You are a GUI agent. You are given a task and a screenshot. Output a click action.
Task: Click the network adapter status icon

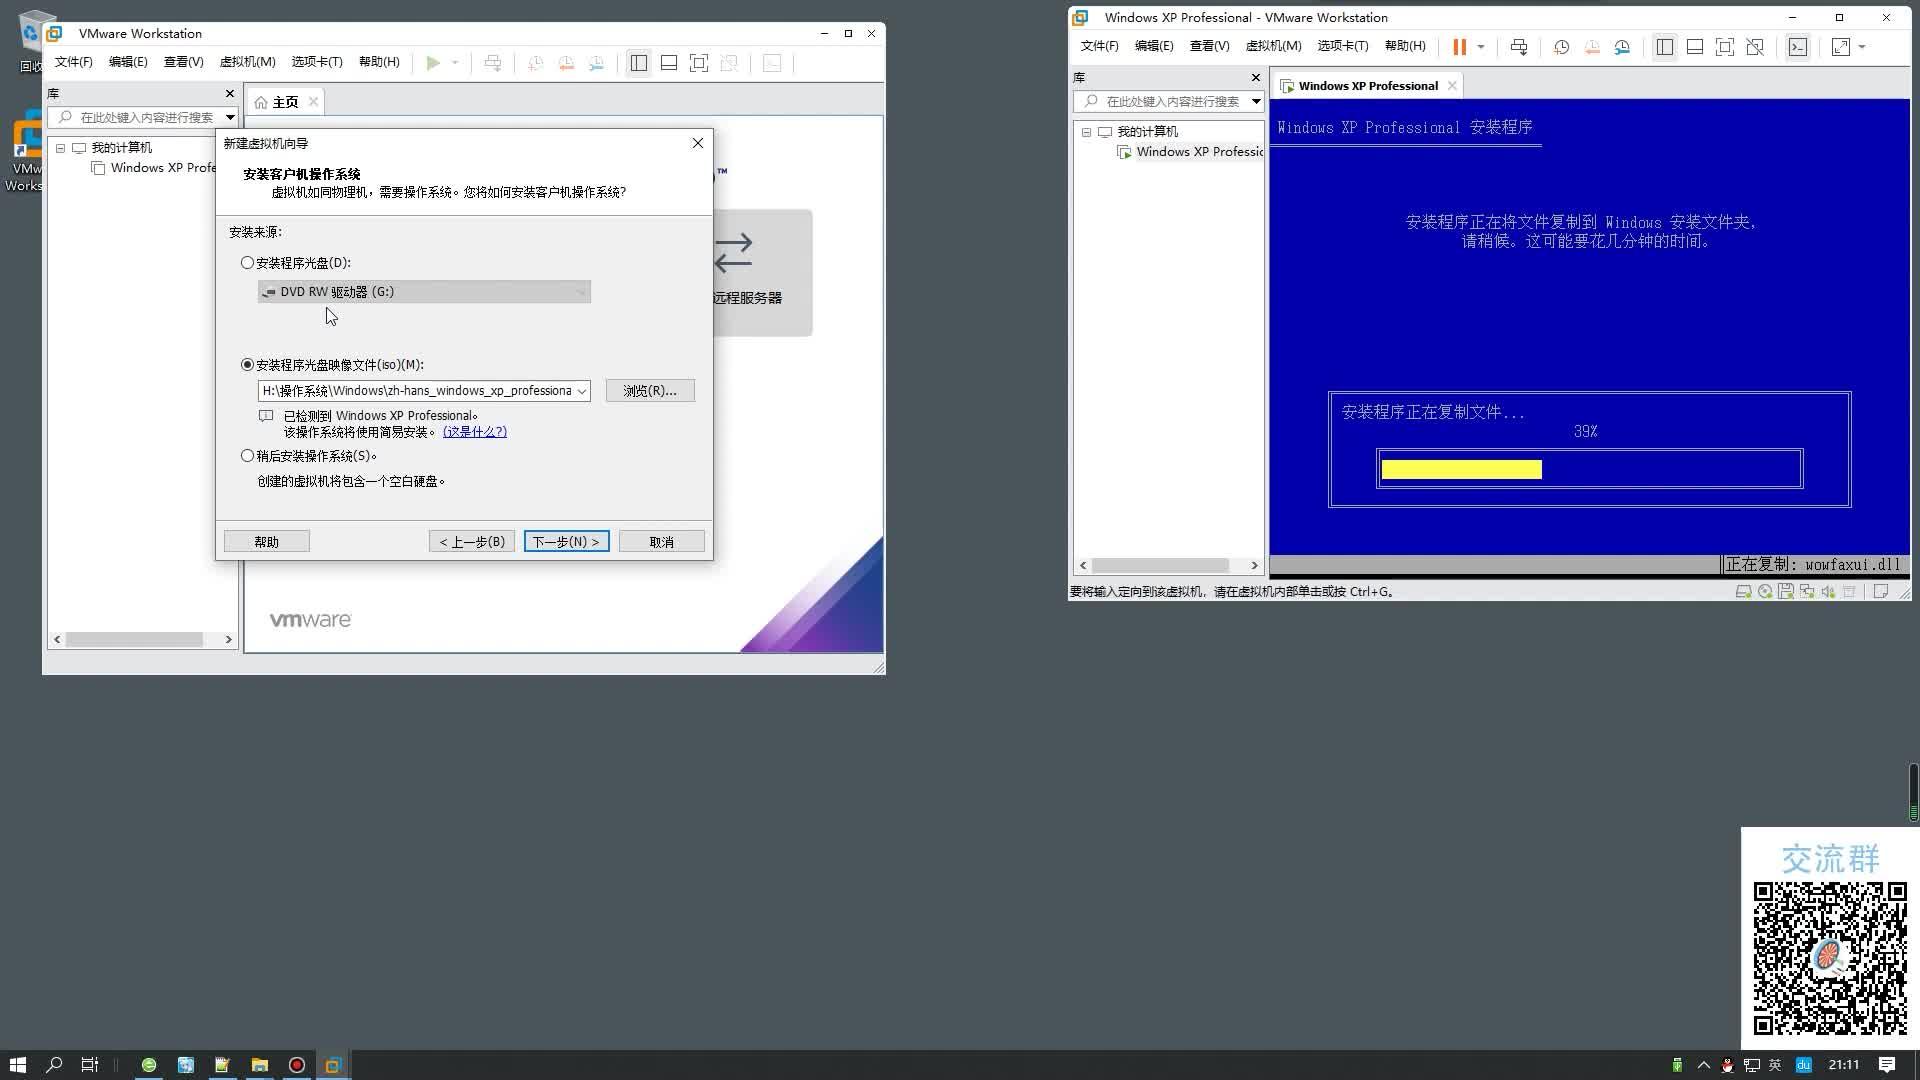tap(1807, 592)
